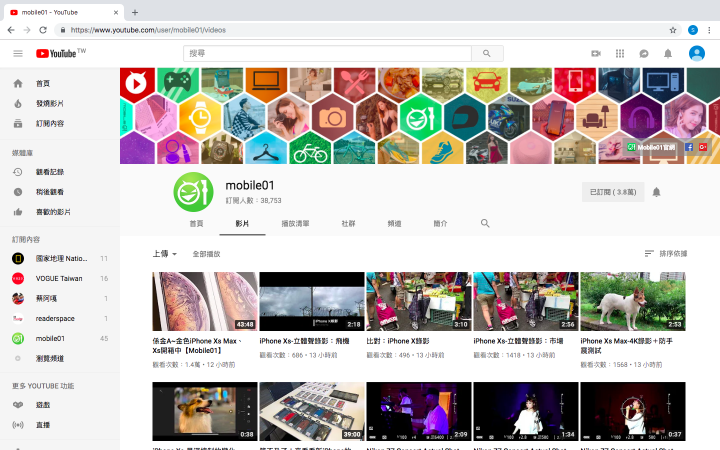The height and width of the screenshot is (450, 720).
Task: Open the 2:56 market video thumbnail
Action: pos(526,301)
